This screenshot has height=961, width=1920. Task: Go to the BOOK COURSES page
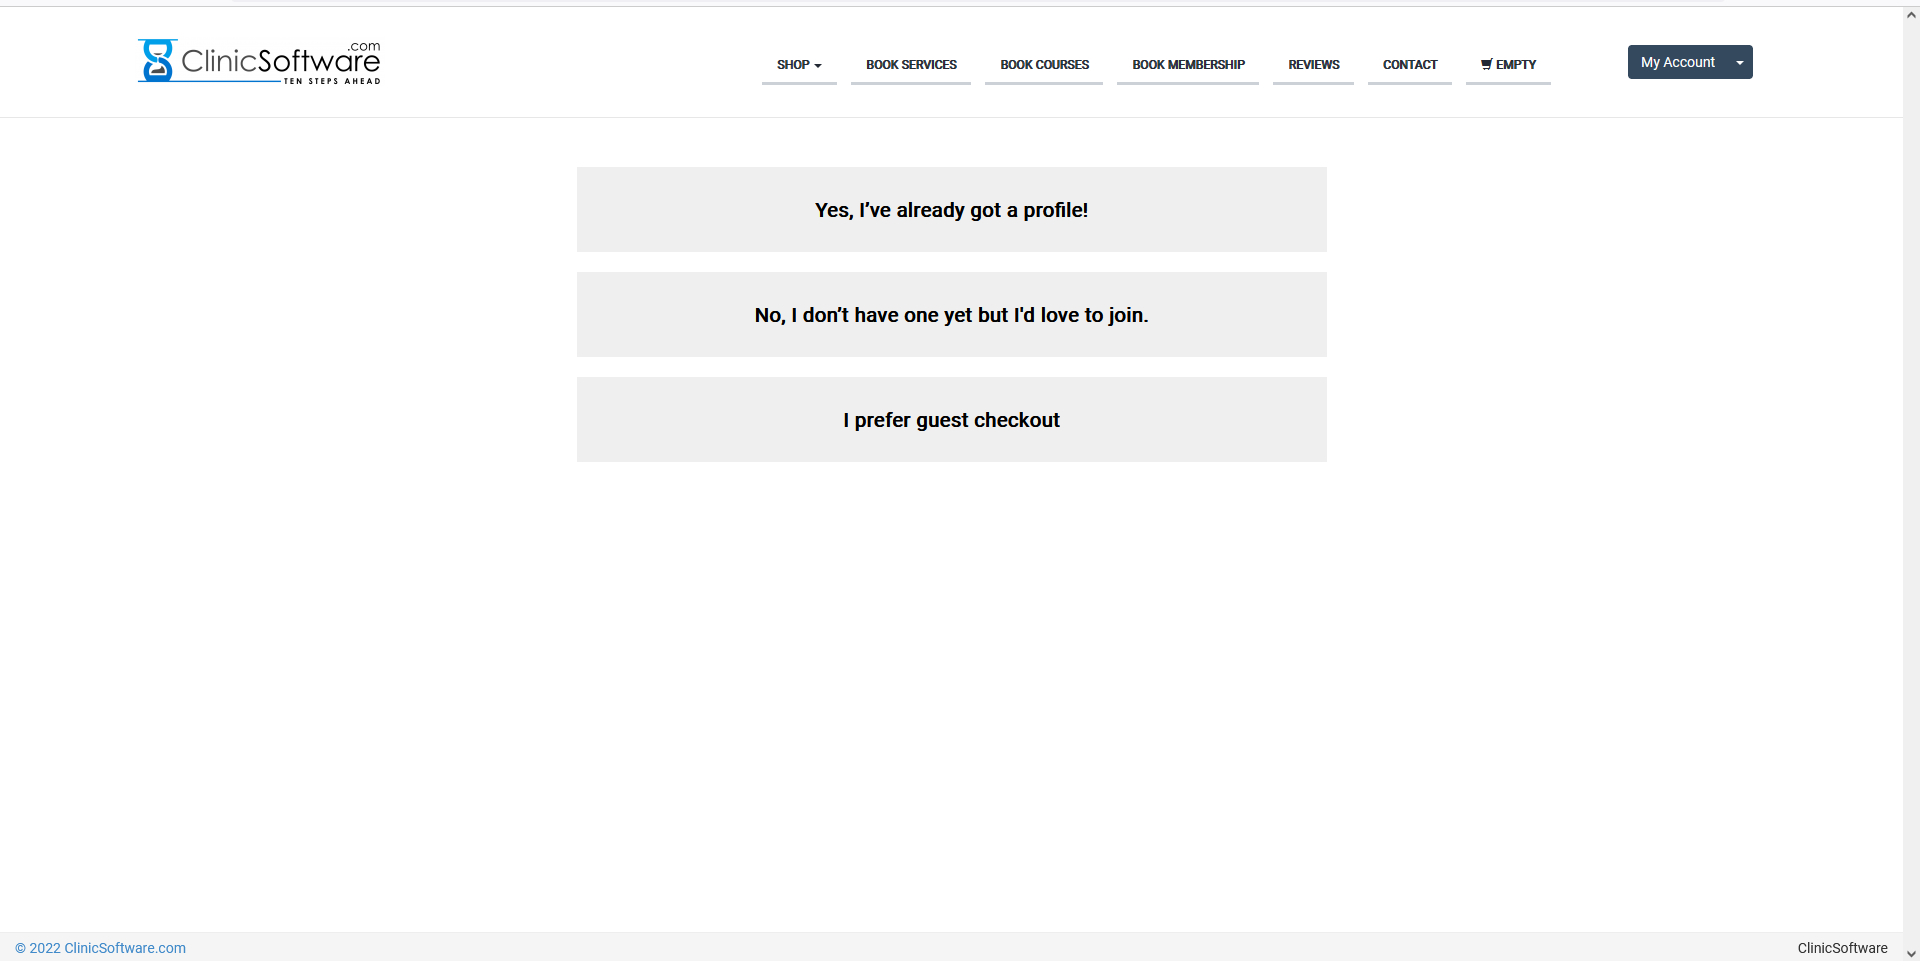(1044, 64)
